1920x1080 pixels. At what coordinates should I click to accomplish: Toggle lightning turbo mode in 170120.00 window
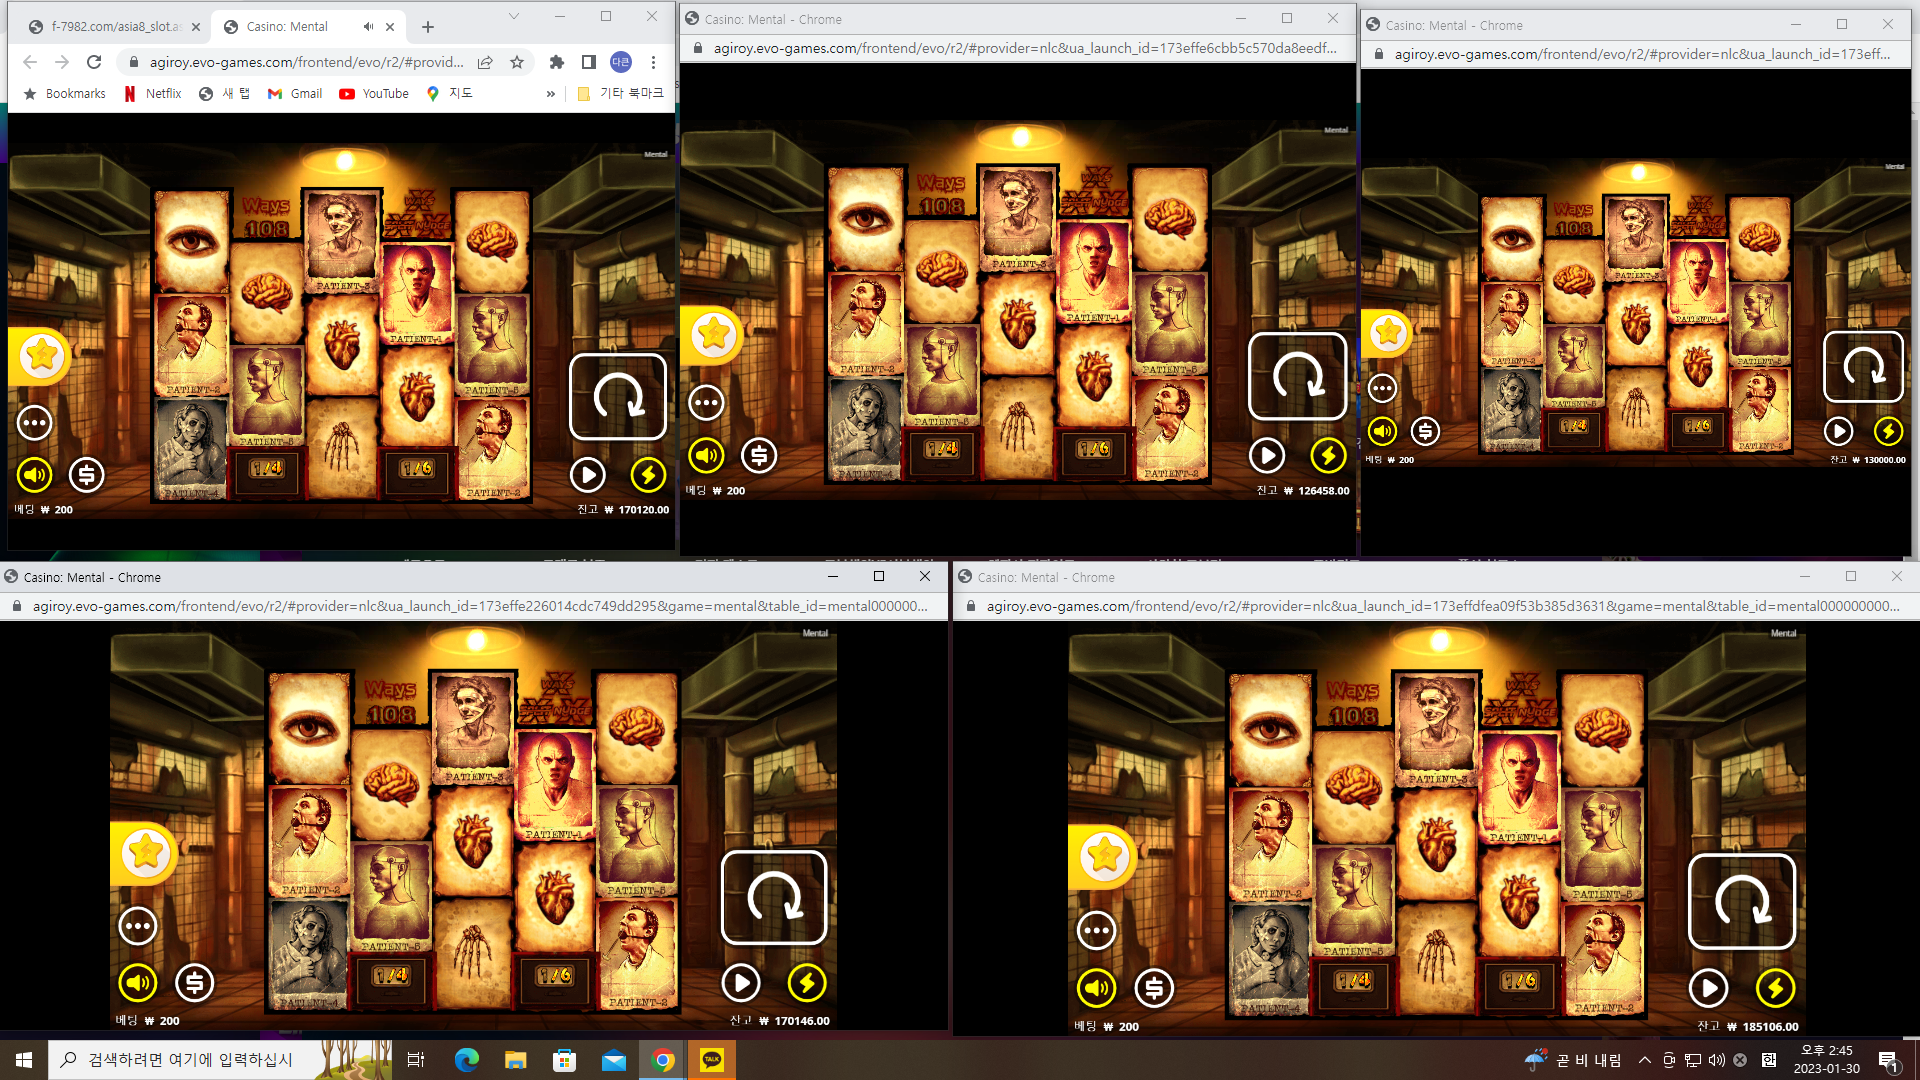tap(648, 475)
